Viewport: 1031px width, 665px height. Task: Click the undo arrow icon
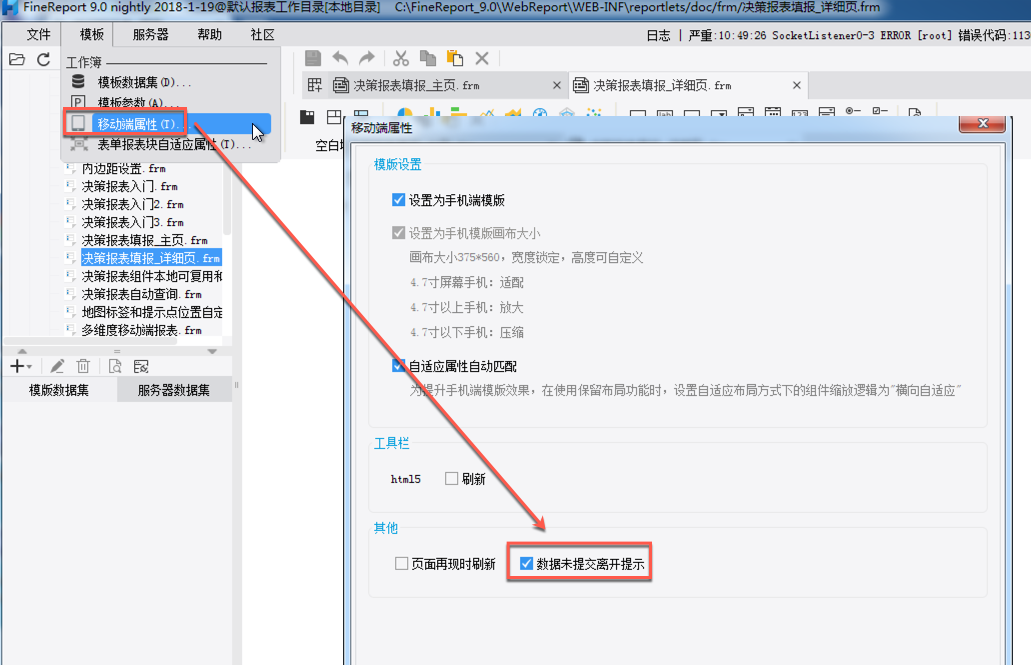340,59
